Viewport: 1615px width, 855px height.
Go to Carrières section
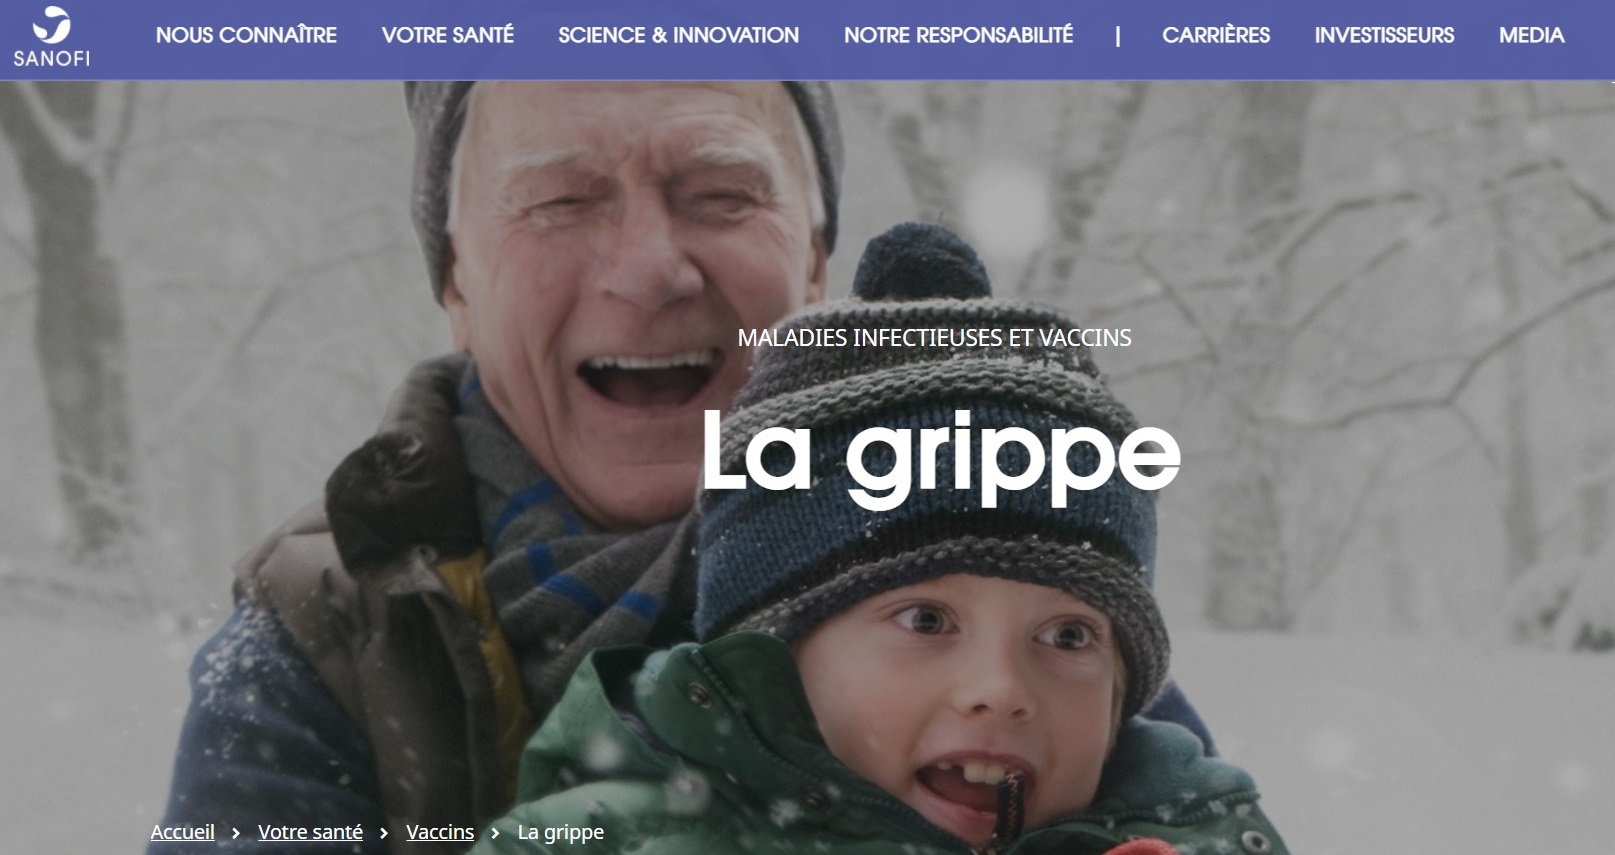click(x=1216, y=35)
